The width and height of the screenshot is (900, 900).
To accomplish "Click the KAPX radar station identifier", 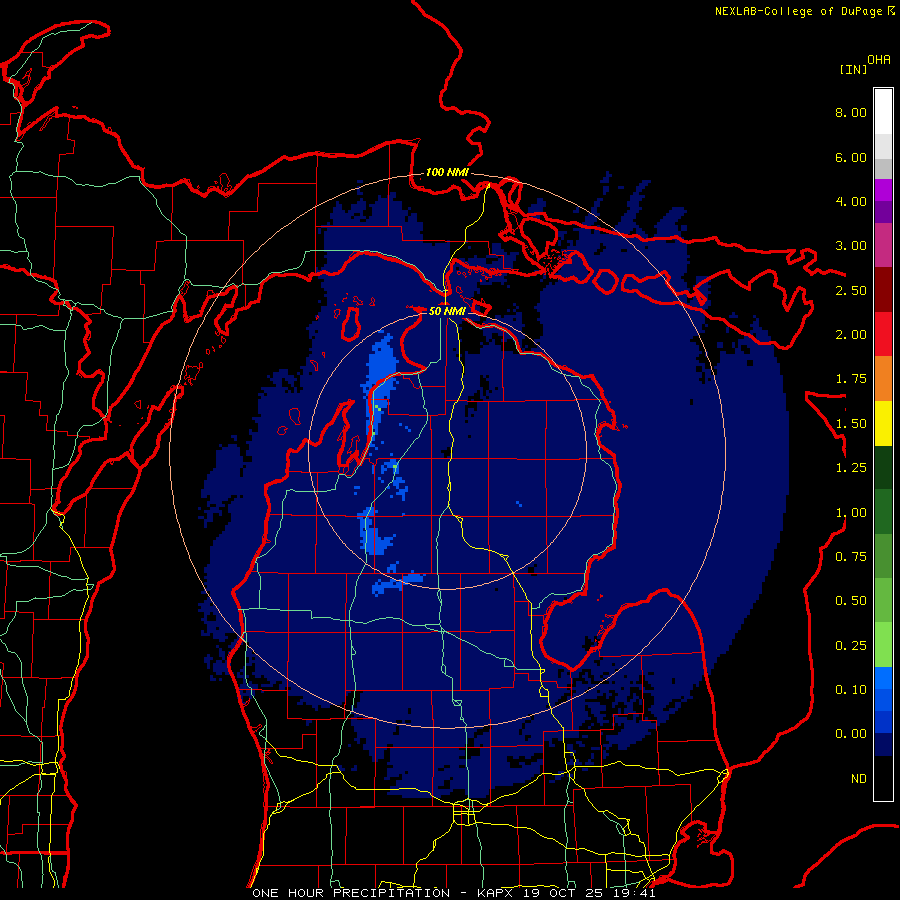I will coord(497,893).
